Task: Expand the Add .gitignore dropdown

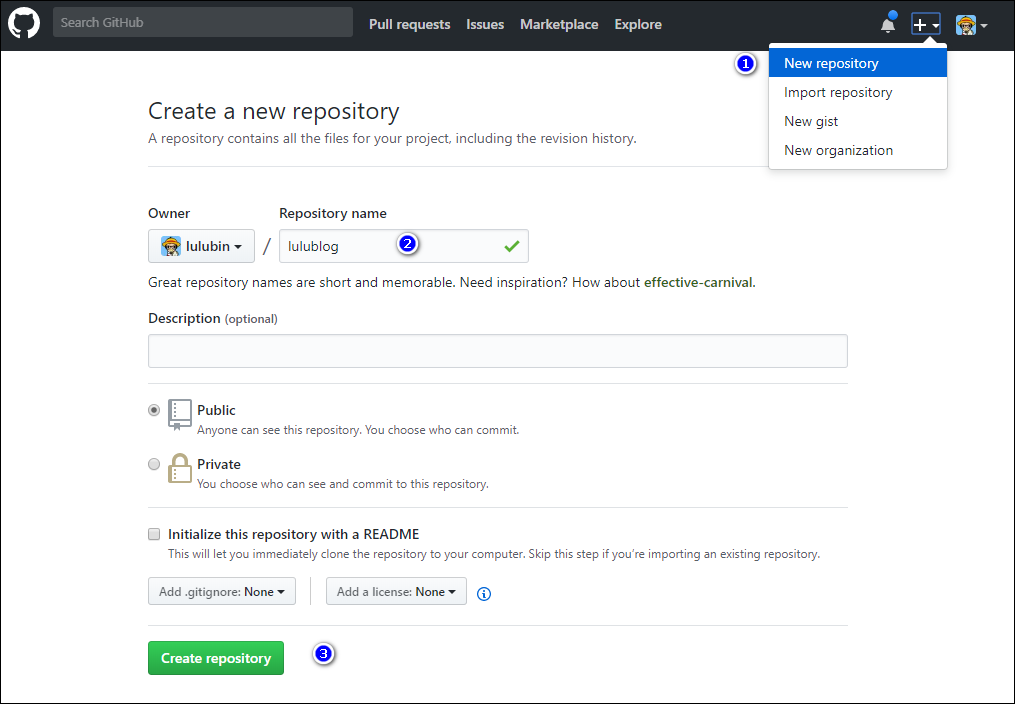Action: pyautogui.click(x=222, y=591)
